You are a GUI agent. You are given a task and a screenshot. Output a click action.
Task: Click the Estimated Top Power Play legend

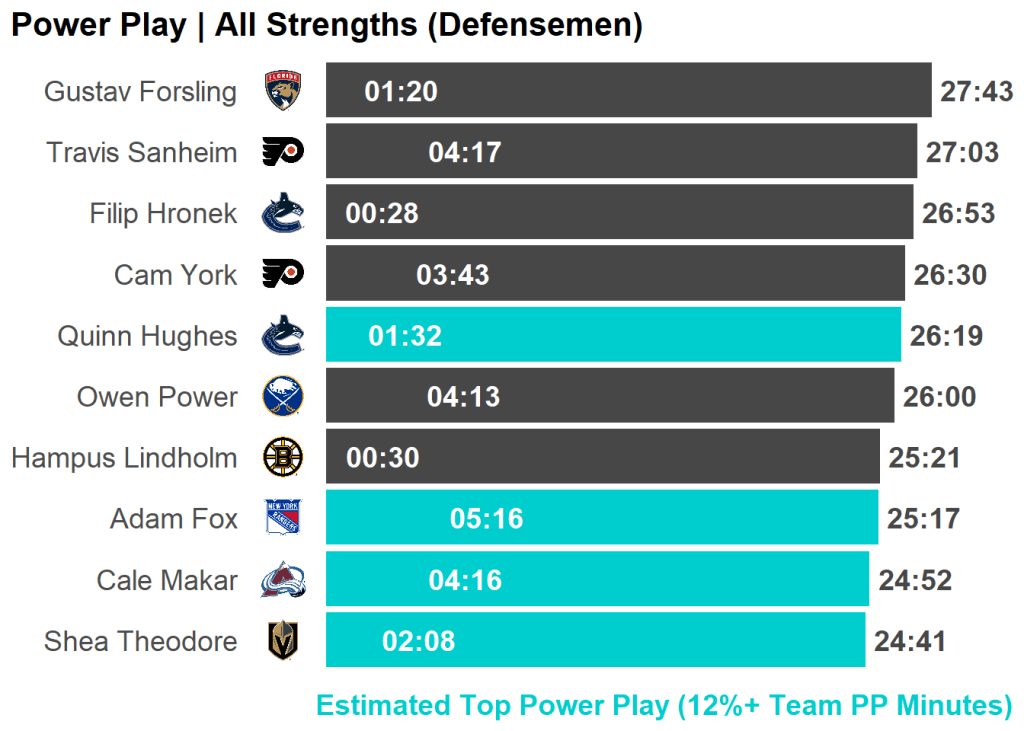(664, 705)
